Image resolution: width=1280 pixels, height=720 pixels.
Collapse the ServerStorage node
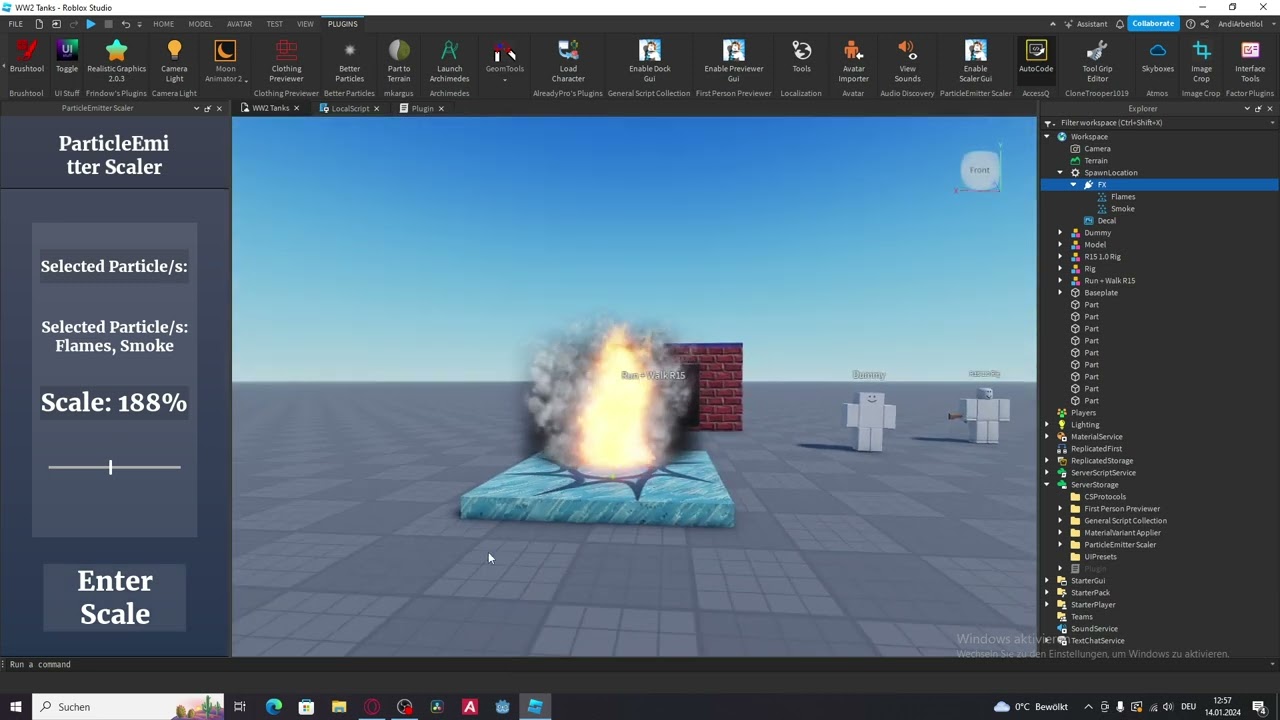(1047, 485)
